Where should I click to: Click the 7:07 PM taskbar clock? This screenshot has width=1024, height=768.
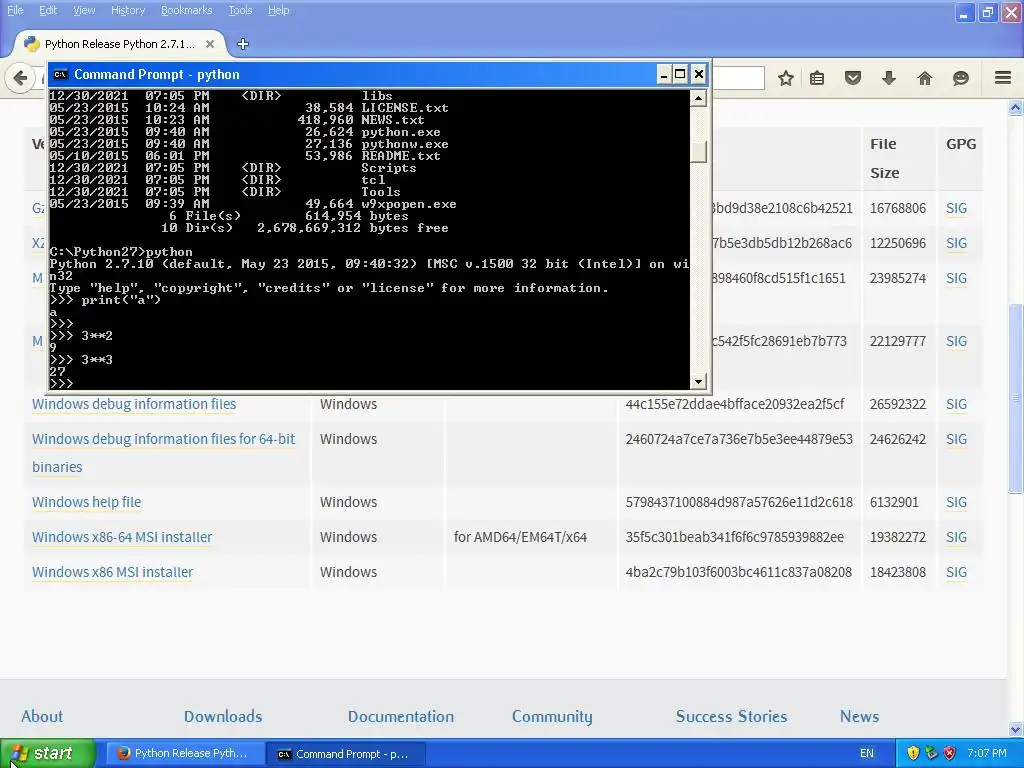click(987, 753)
